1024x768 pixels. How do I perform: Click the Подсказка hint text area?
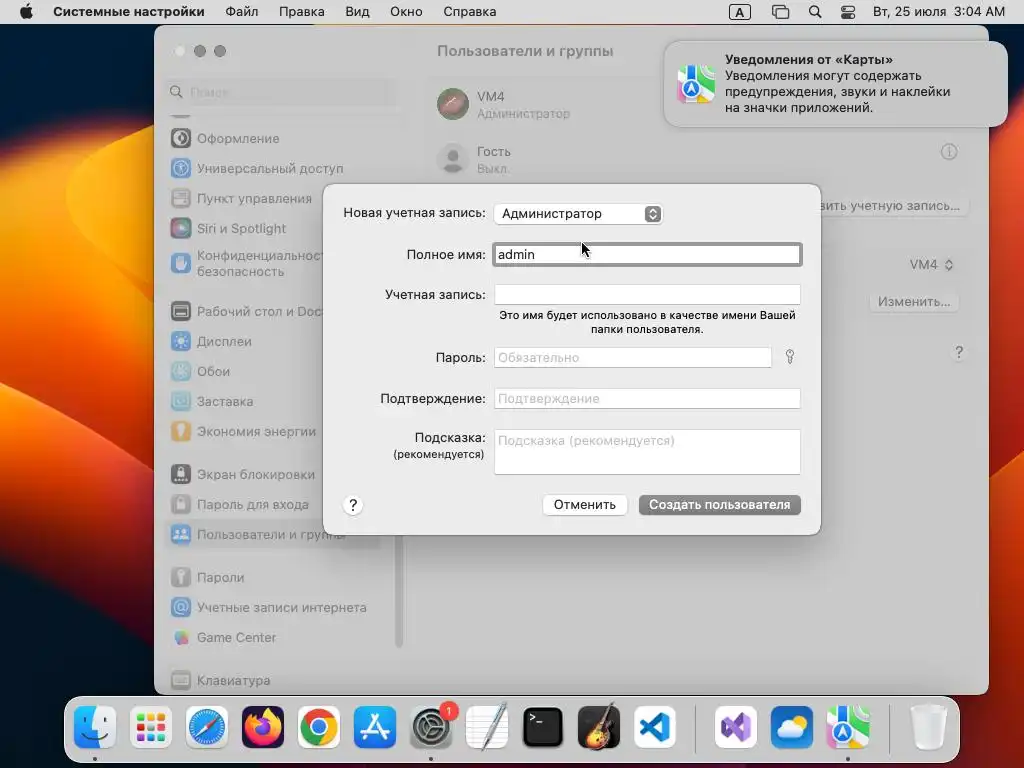pos(647,451)
